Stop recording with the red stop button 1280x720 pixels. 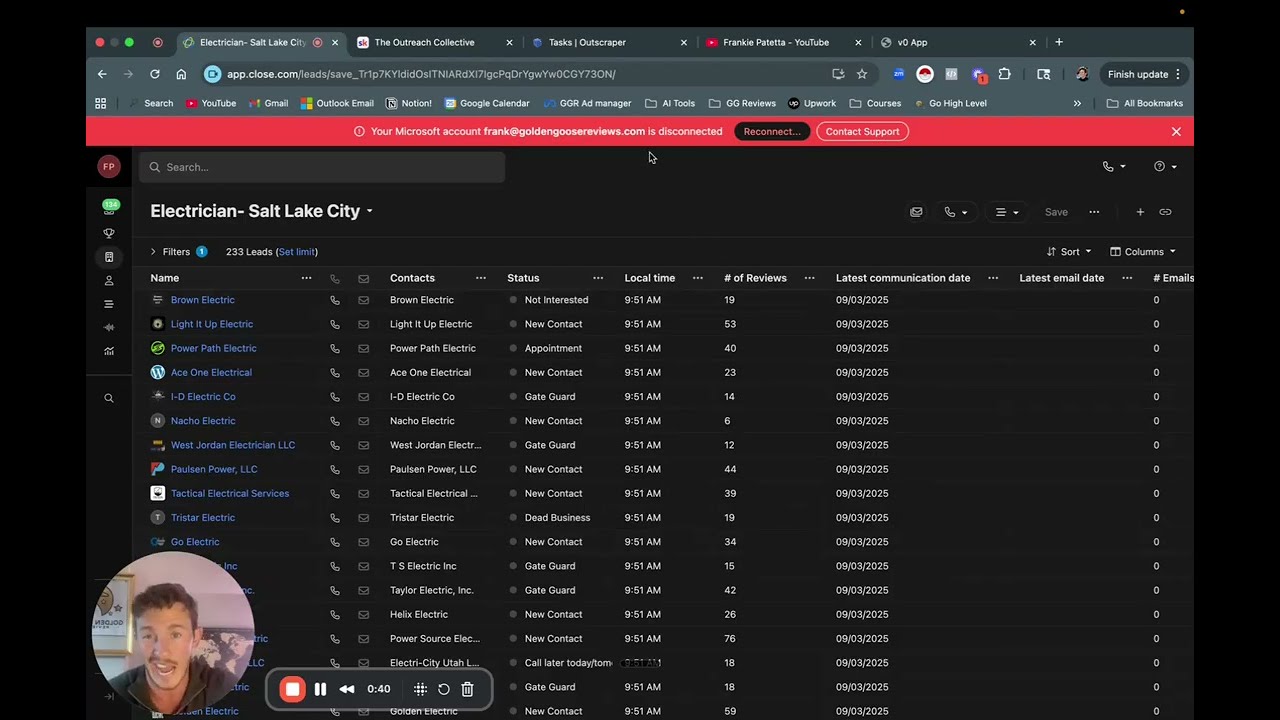pyautogui.click(x=292, y=689)
